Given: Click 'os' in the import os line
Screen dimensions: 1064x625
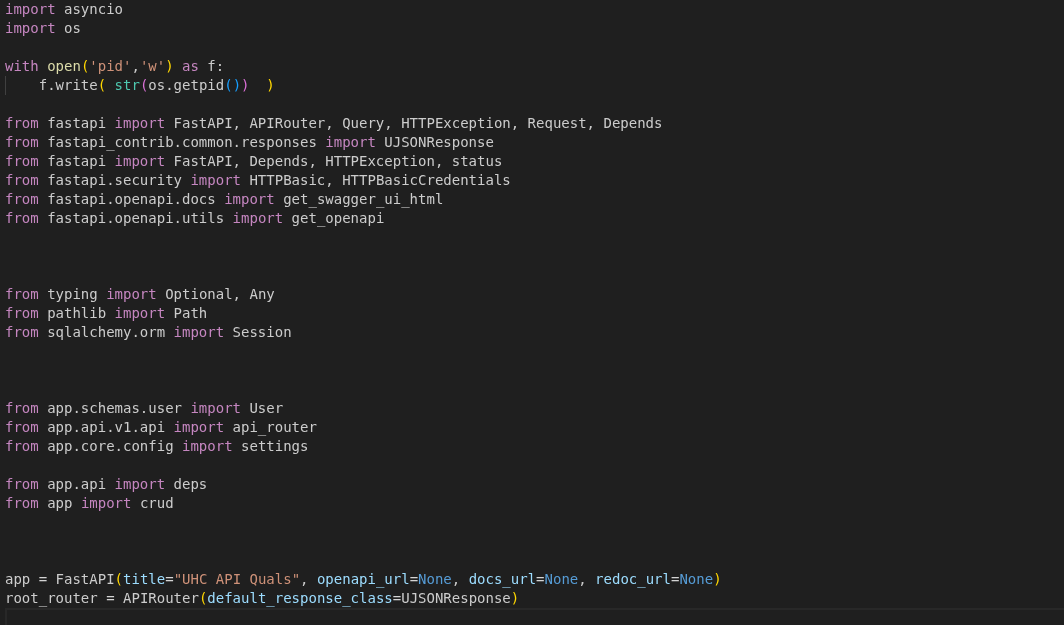Looking at the screenshot, I should [x=73, y=29].
